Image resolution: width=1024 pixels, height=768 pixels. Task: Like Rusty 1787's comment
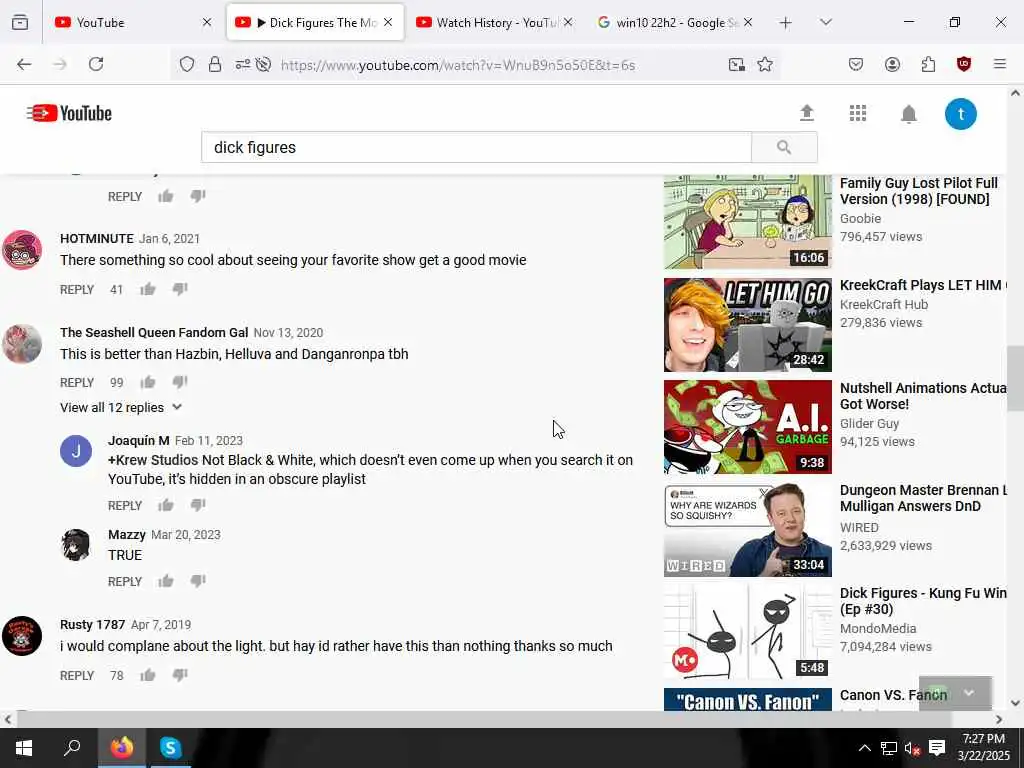click(148, 675)
